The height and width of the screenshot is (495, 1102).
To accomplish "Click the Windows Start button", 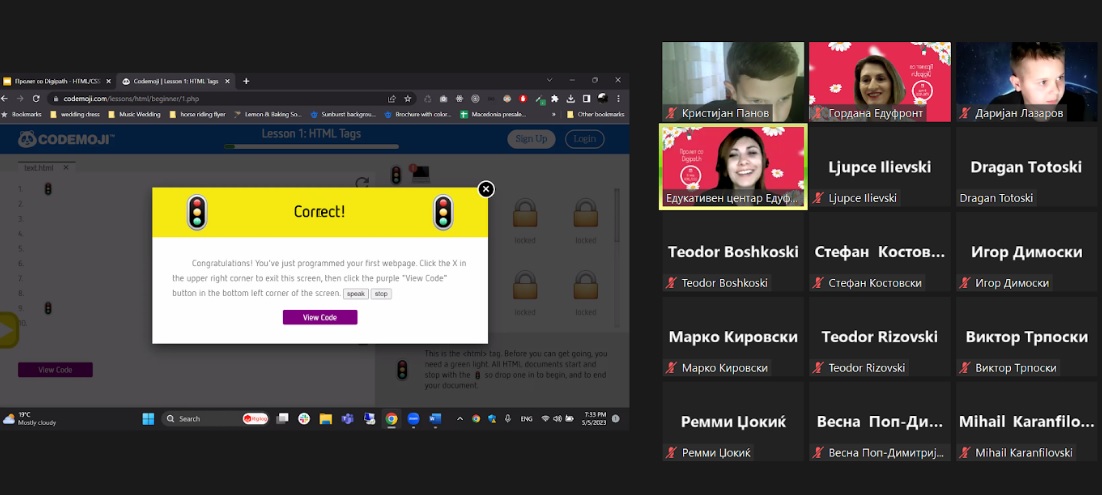I will pyautogui.click(x=148, y=419).
